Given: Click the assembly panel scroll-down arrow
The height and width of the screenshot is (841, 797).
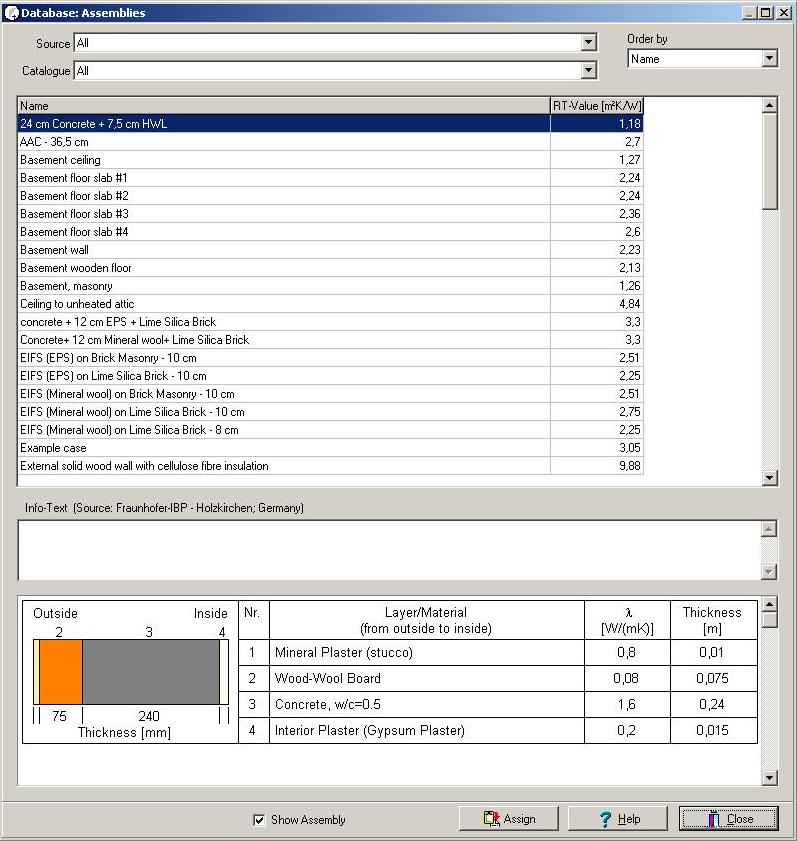Looking at the screenshot, I should [770, 777].
